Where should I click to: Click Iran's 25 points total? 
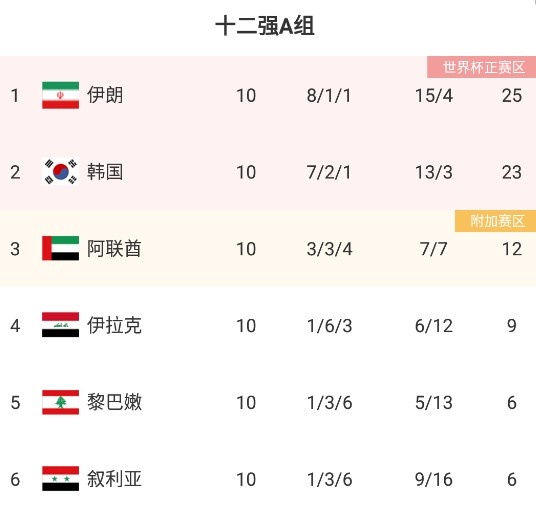point(512,95)
